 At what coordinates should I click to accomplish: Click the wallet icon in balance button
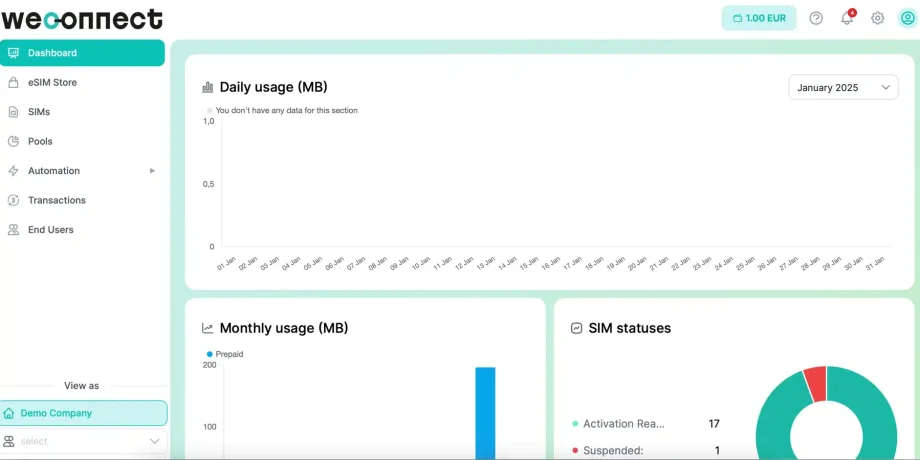tap(738, 18)
